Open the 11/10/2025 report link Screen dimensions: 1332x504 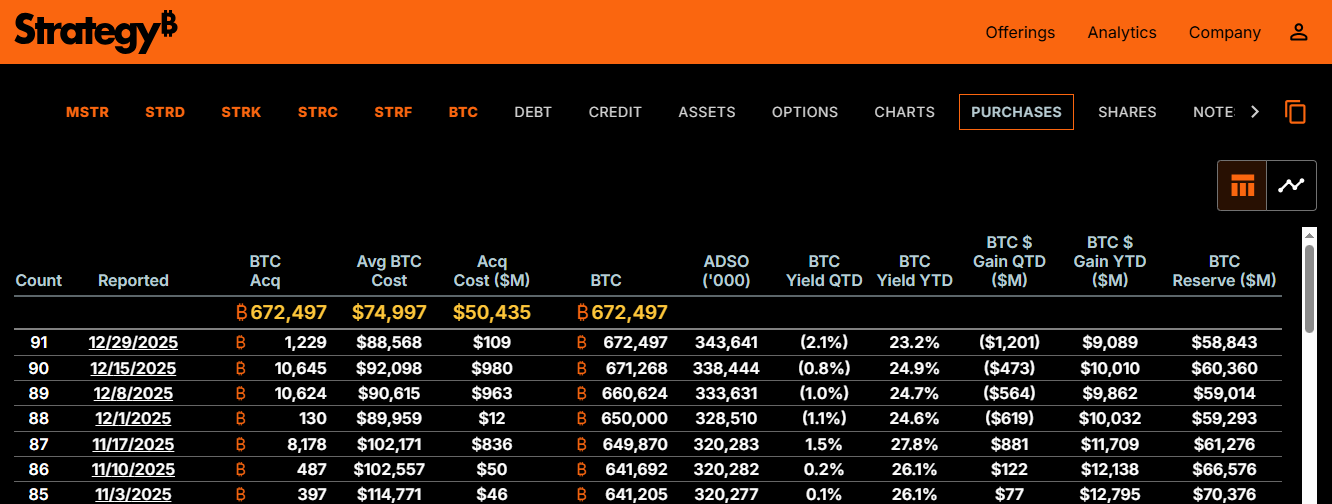(133, 469)
